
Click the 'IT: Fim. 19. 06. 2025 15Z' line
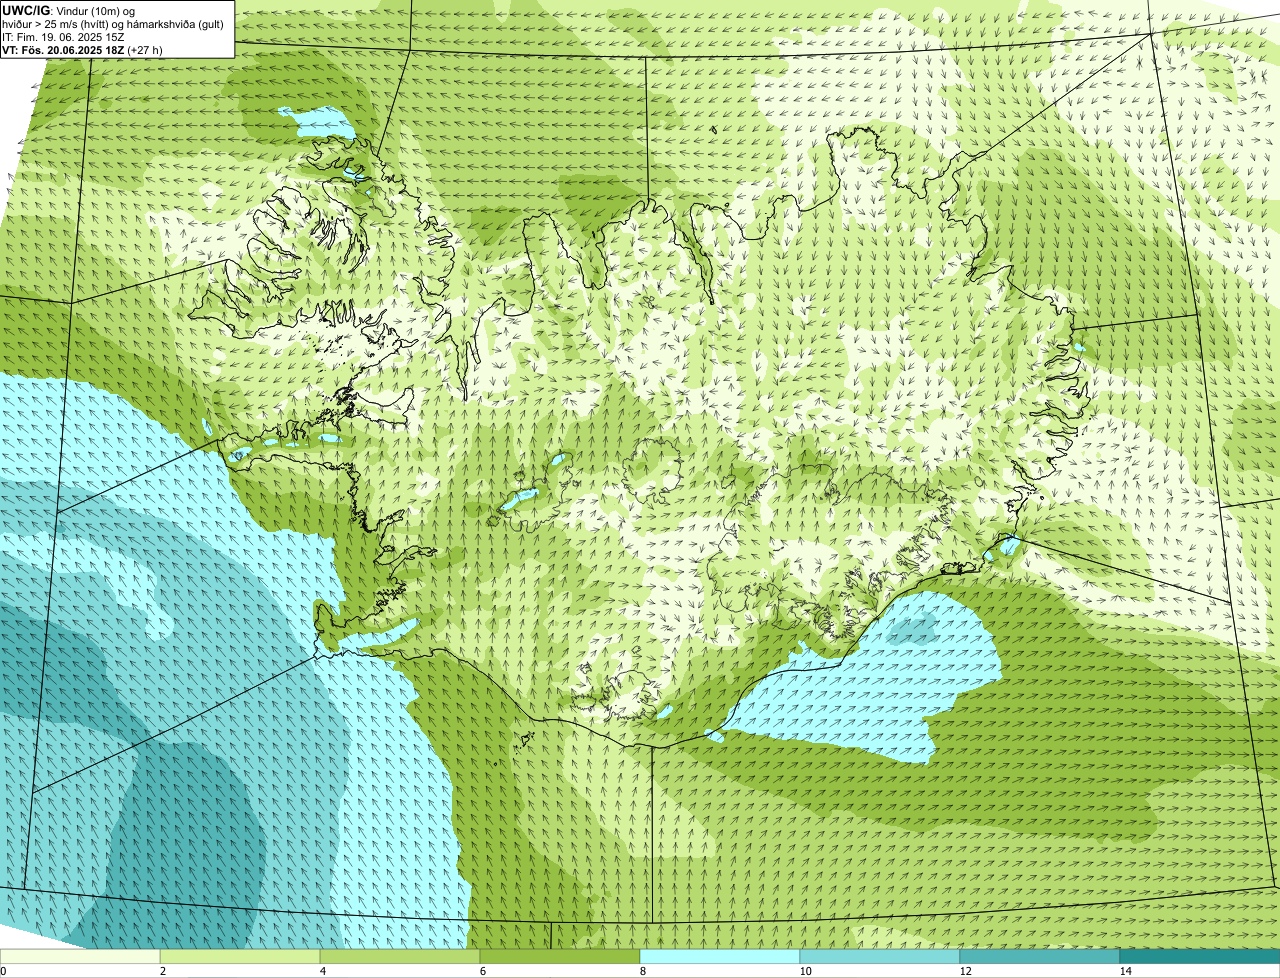[64, 36]
